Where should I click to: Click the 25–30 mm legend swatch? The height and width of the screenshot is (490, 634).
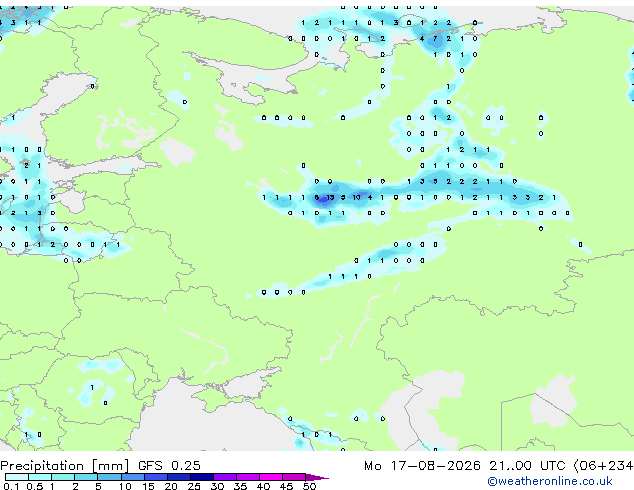pos(201,477)
